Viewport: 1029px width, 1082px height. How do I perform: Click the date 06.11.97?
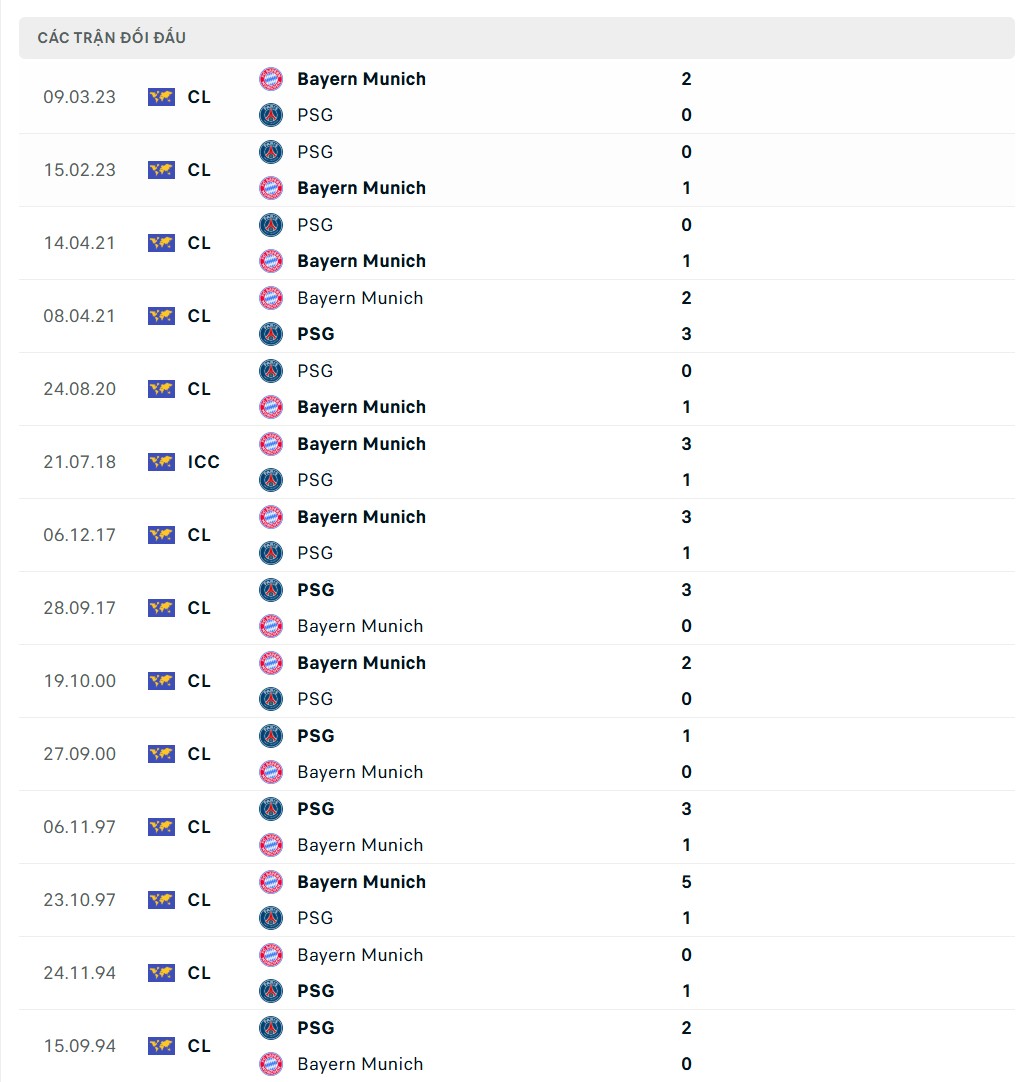tap(80, 827)
